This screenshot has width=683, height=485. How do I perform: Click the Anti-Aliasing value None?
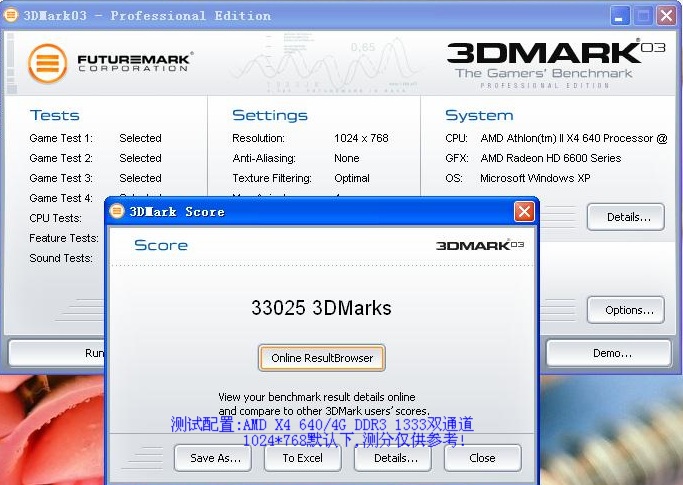coord(347,158)
